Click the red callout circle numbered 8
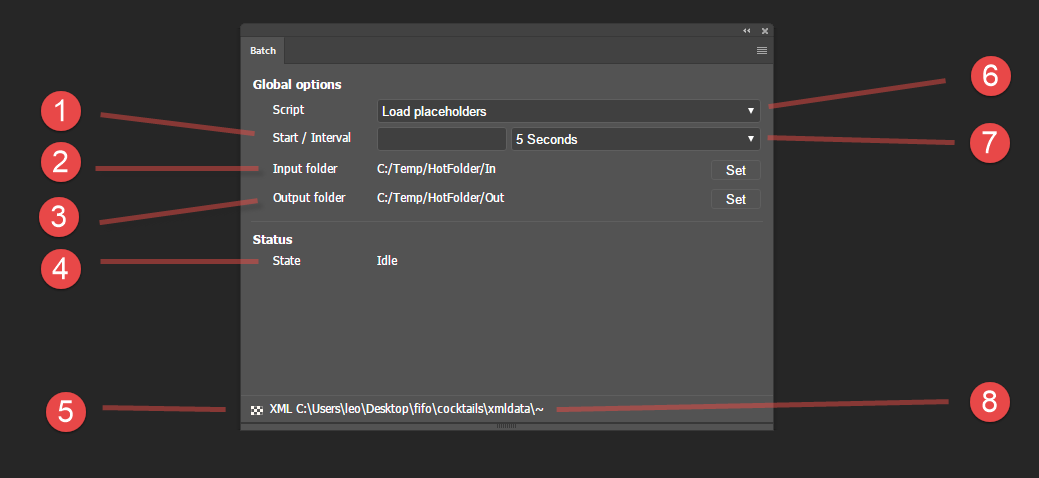The height and width of the screenshot is (478, 1039). pos(989,402)
